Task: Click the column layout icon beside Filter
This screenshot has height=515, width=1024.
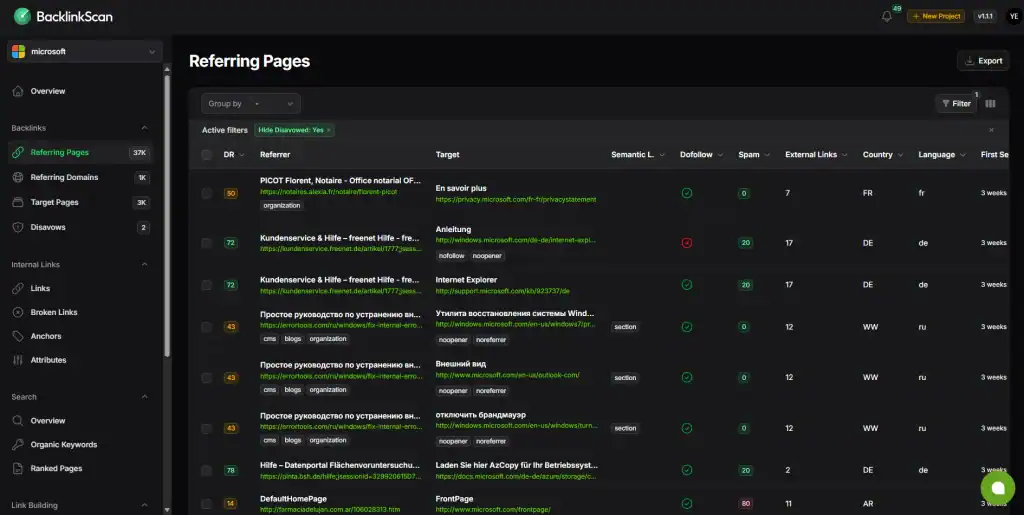Action: pyautogui.click(x=991, y=103)
